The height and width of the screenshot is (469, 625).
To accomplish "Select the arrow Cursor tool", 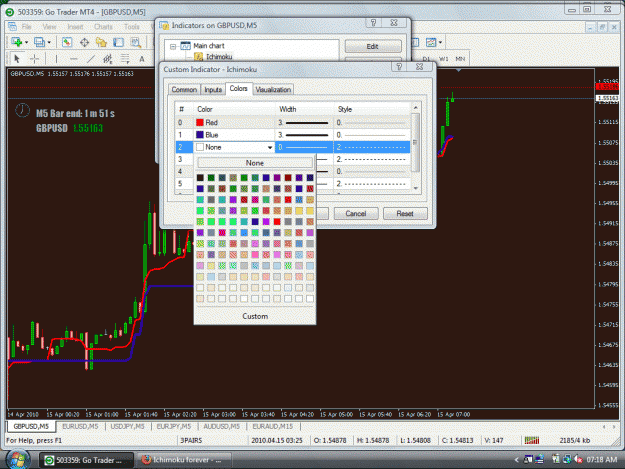I will click(17, 59).
